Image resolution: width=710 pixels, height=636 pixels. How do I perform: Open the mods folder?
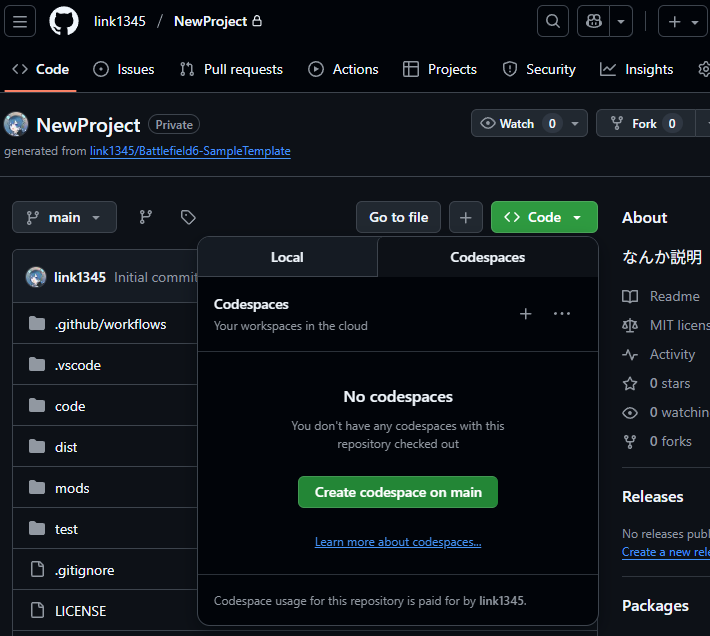[x=72, y=488]
